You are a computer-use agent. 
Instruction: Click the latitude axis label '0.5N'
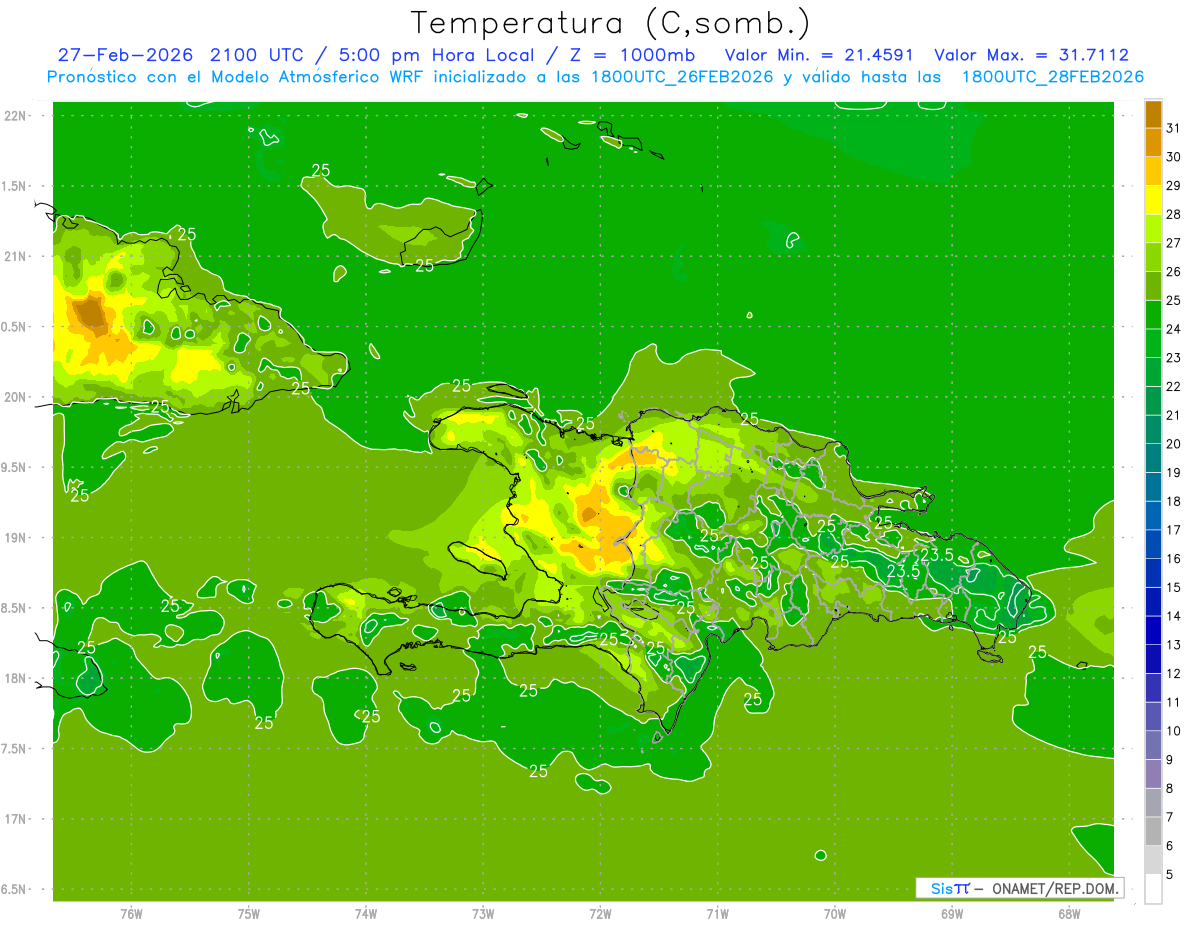click(x=15, y=327)
